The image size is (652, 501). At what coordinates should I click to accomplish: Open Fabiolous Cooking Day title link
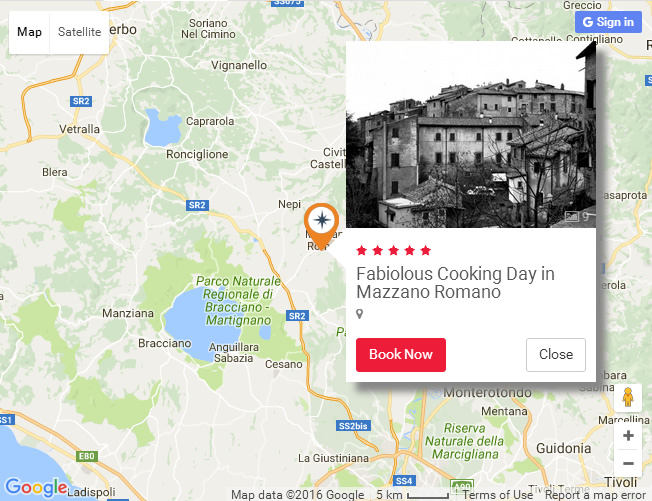455,283
